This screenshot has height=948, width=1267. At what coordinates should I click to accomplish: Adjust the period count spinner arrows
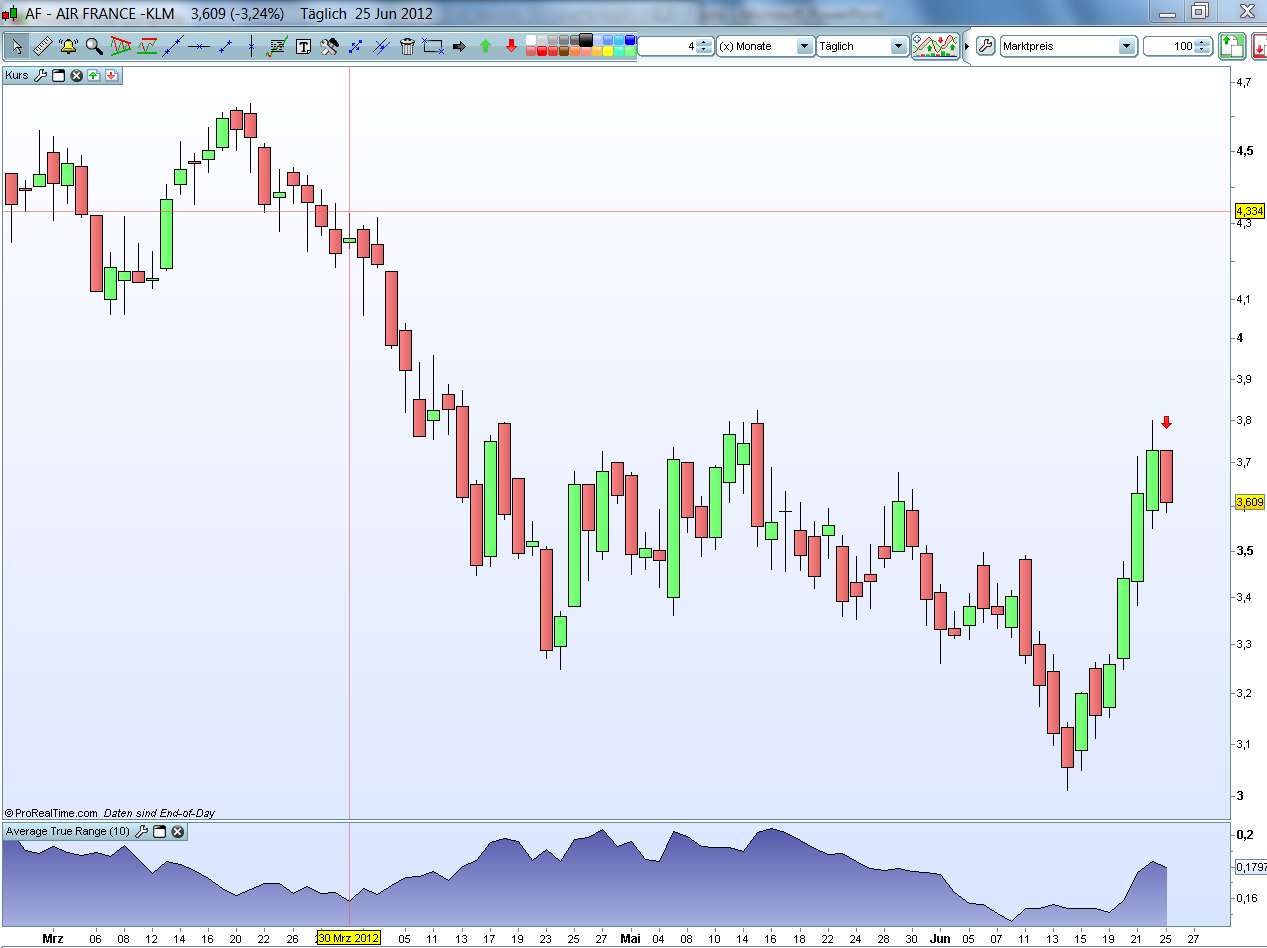[x=705, y=46]
